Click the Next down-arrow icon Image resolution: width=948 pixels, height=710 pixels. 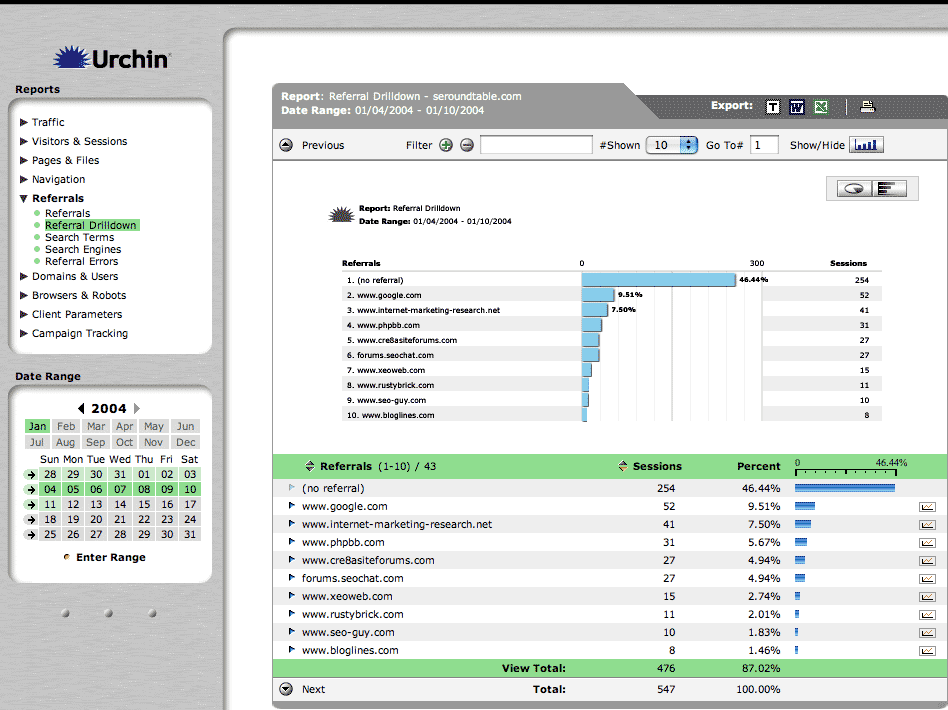tap(286, 689)
